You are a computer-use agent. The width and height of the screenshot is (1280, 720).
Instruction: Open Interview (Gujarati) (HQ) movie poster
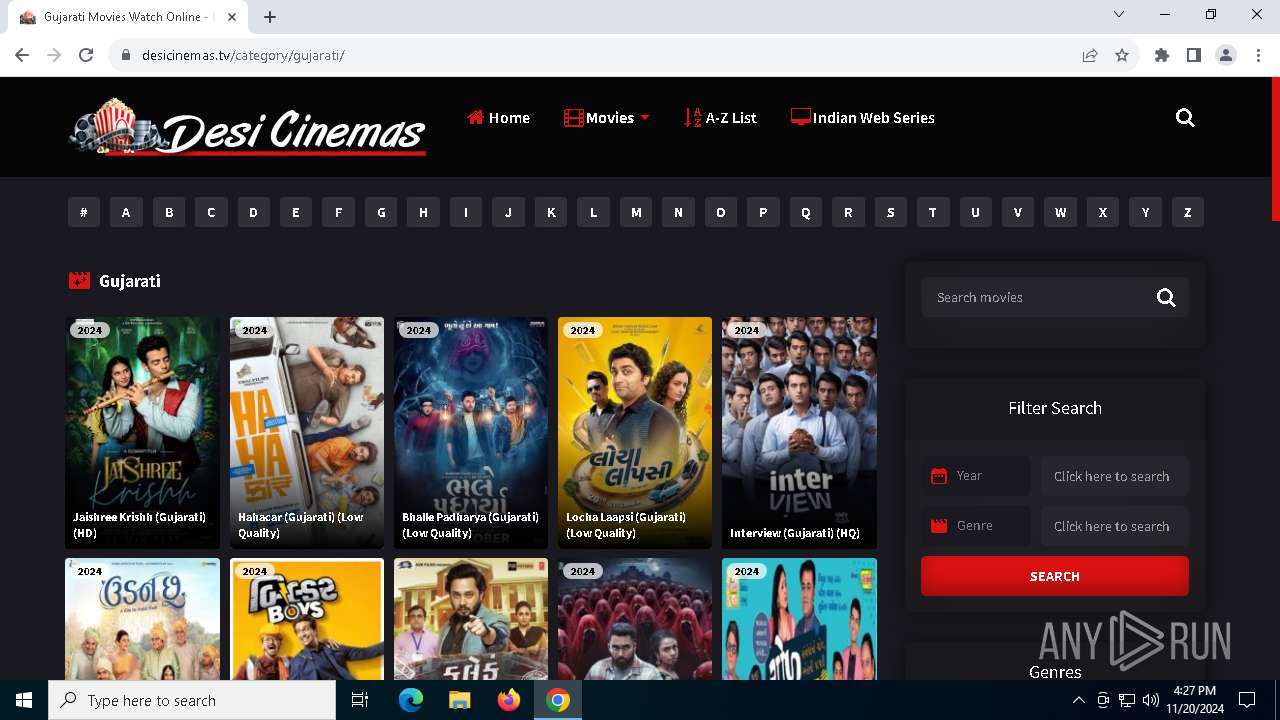[799, 433]
